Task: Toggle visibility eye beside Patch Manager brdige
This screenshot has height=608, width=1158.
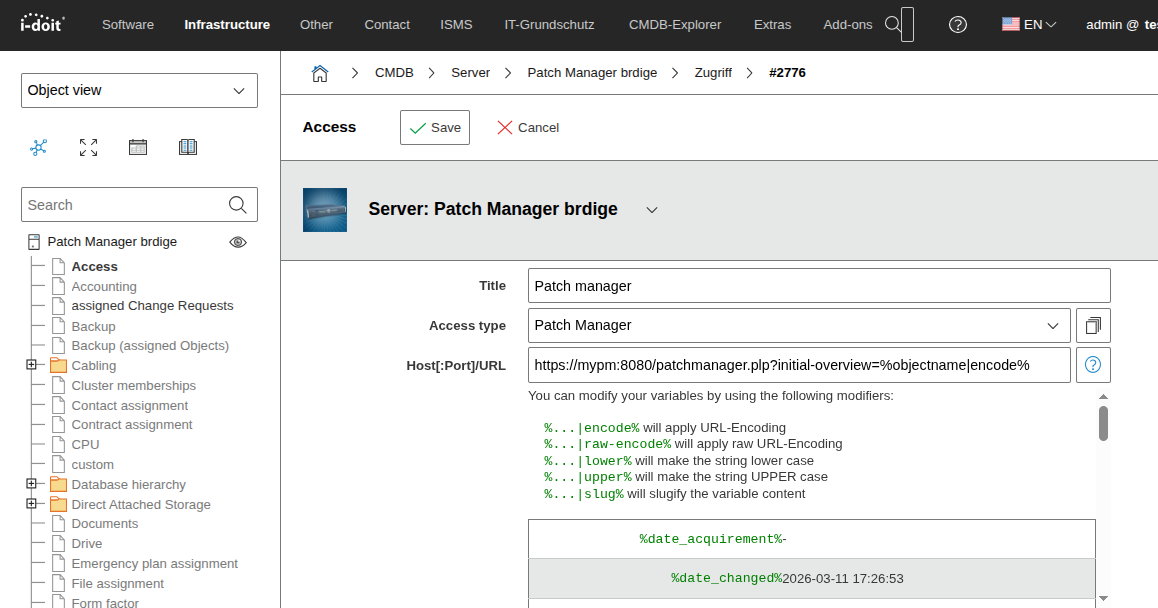Action: [238, 242]
